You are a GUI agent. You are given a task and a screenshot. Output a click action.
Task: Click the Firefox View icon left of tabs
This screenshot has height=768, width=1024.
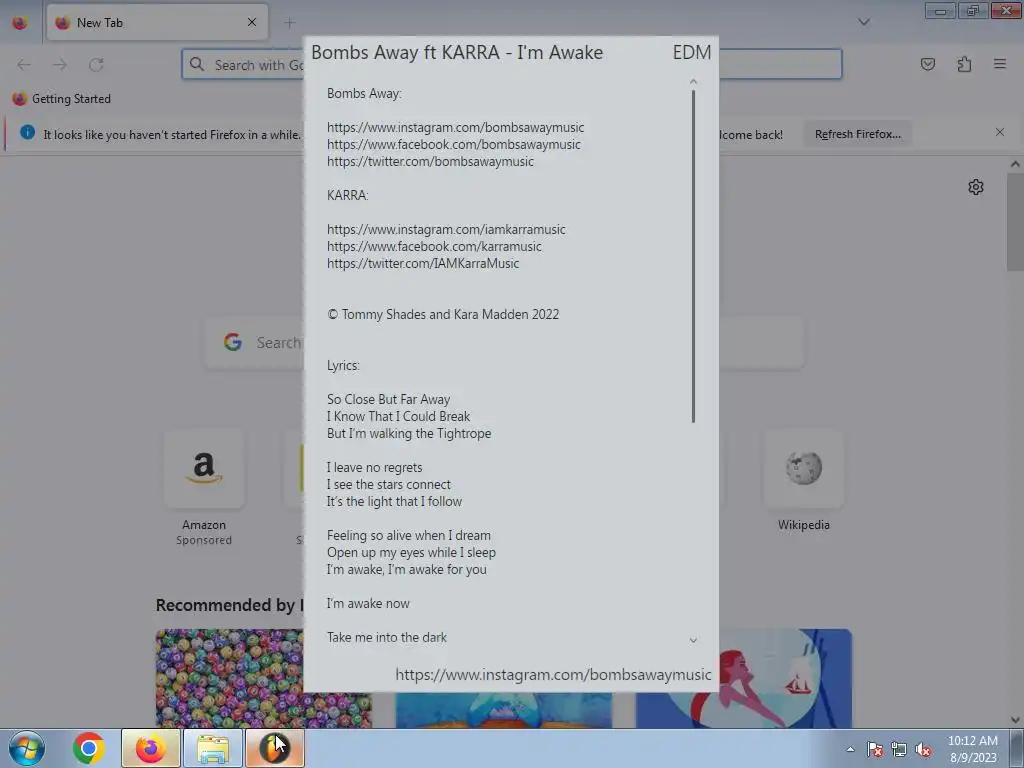(x=20, y=23)
